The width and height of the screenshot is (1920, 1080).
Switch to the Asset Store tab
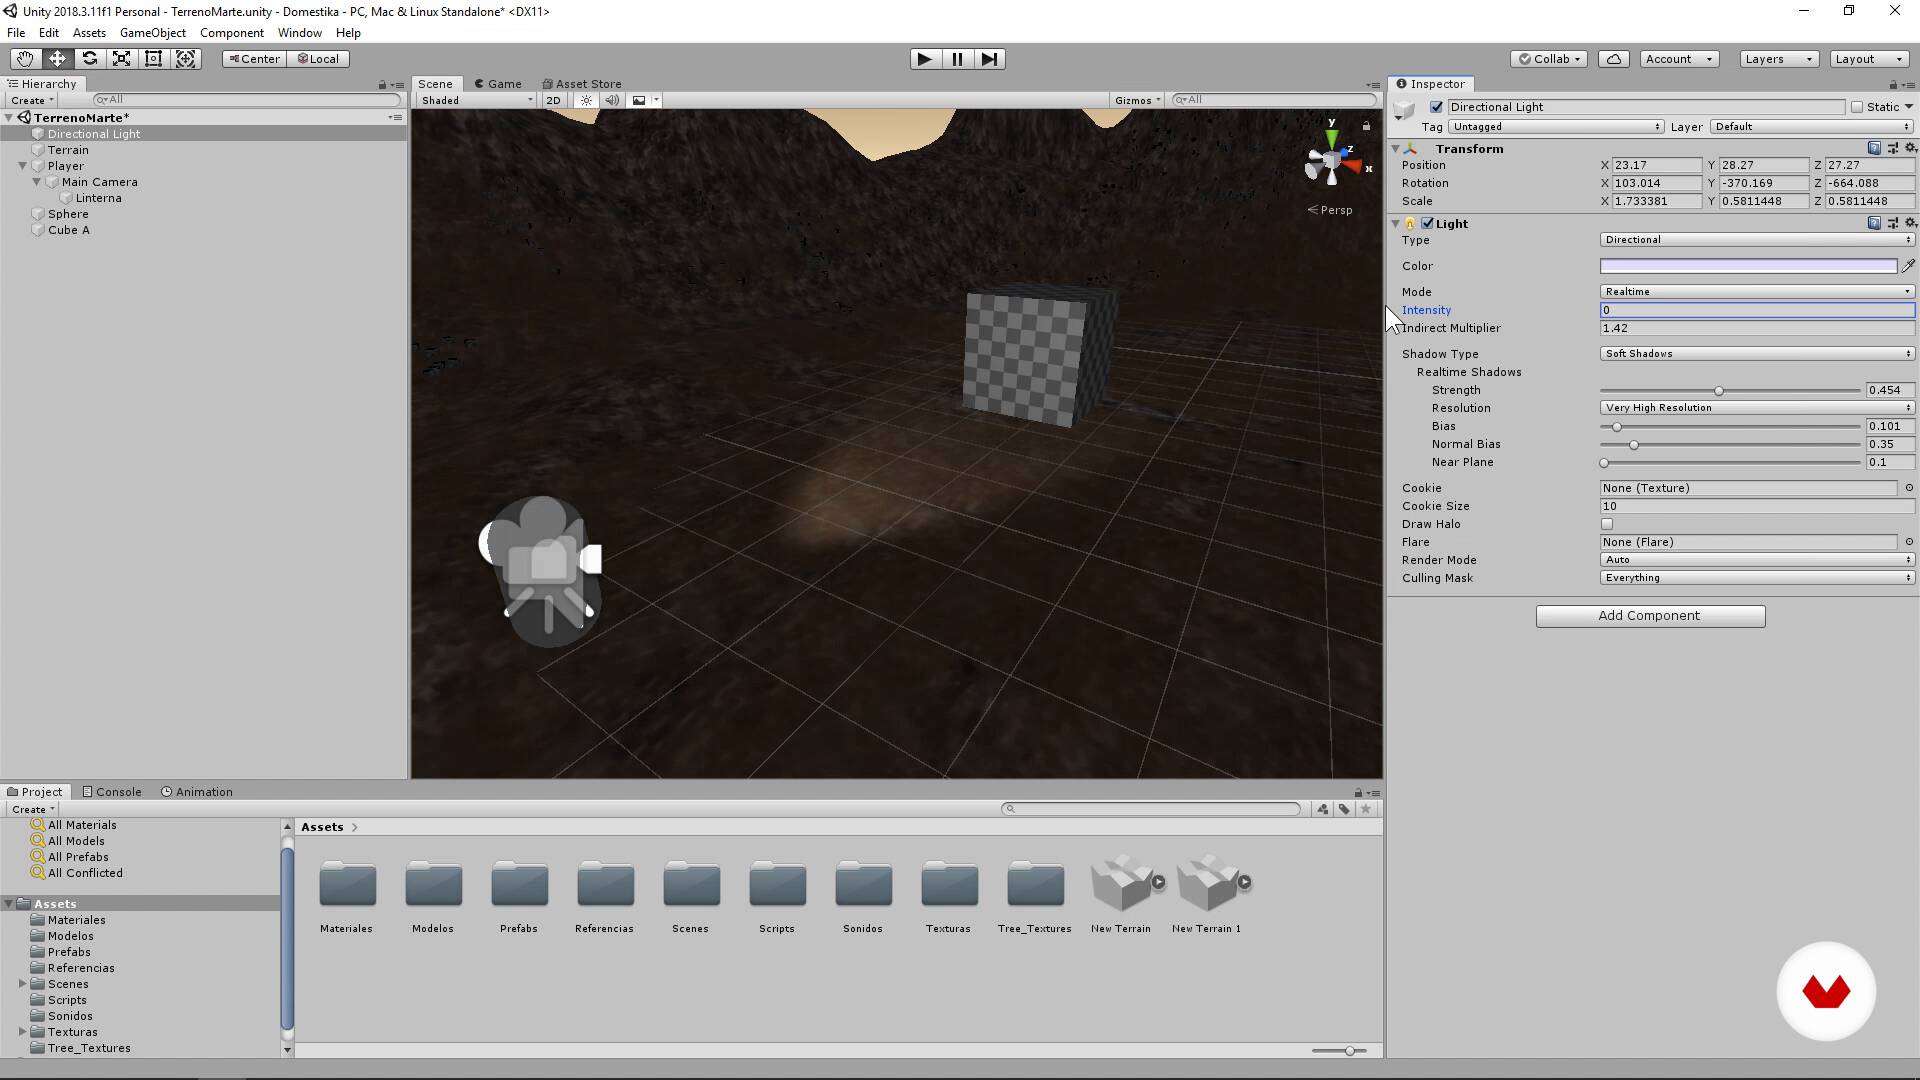pos(582,84)
